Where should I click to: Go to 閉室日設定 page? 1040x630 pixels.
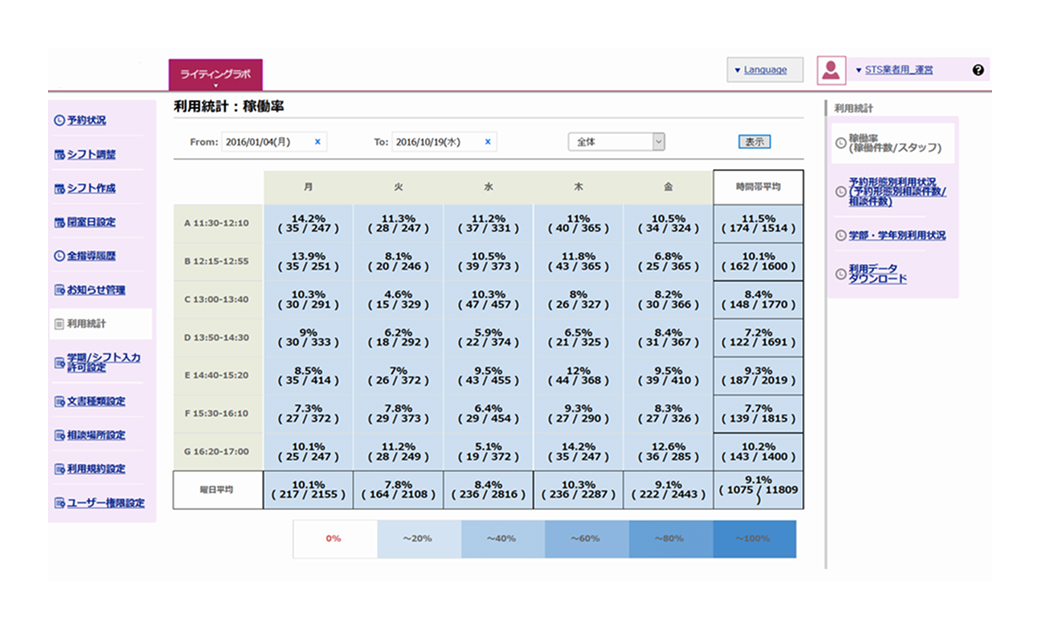point(90,222)
